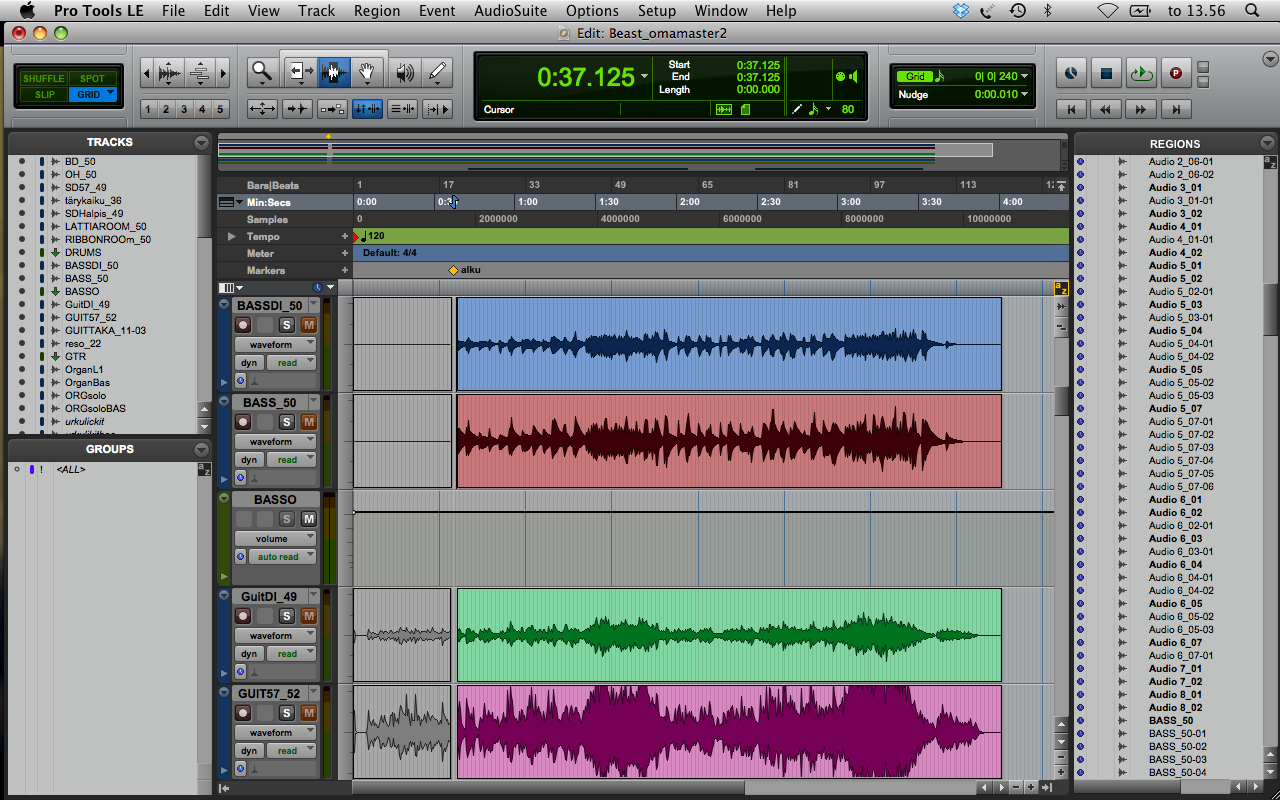Open the Event menu
Viewport: 1280px width, 800px height.
click(437, 11)
